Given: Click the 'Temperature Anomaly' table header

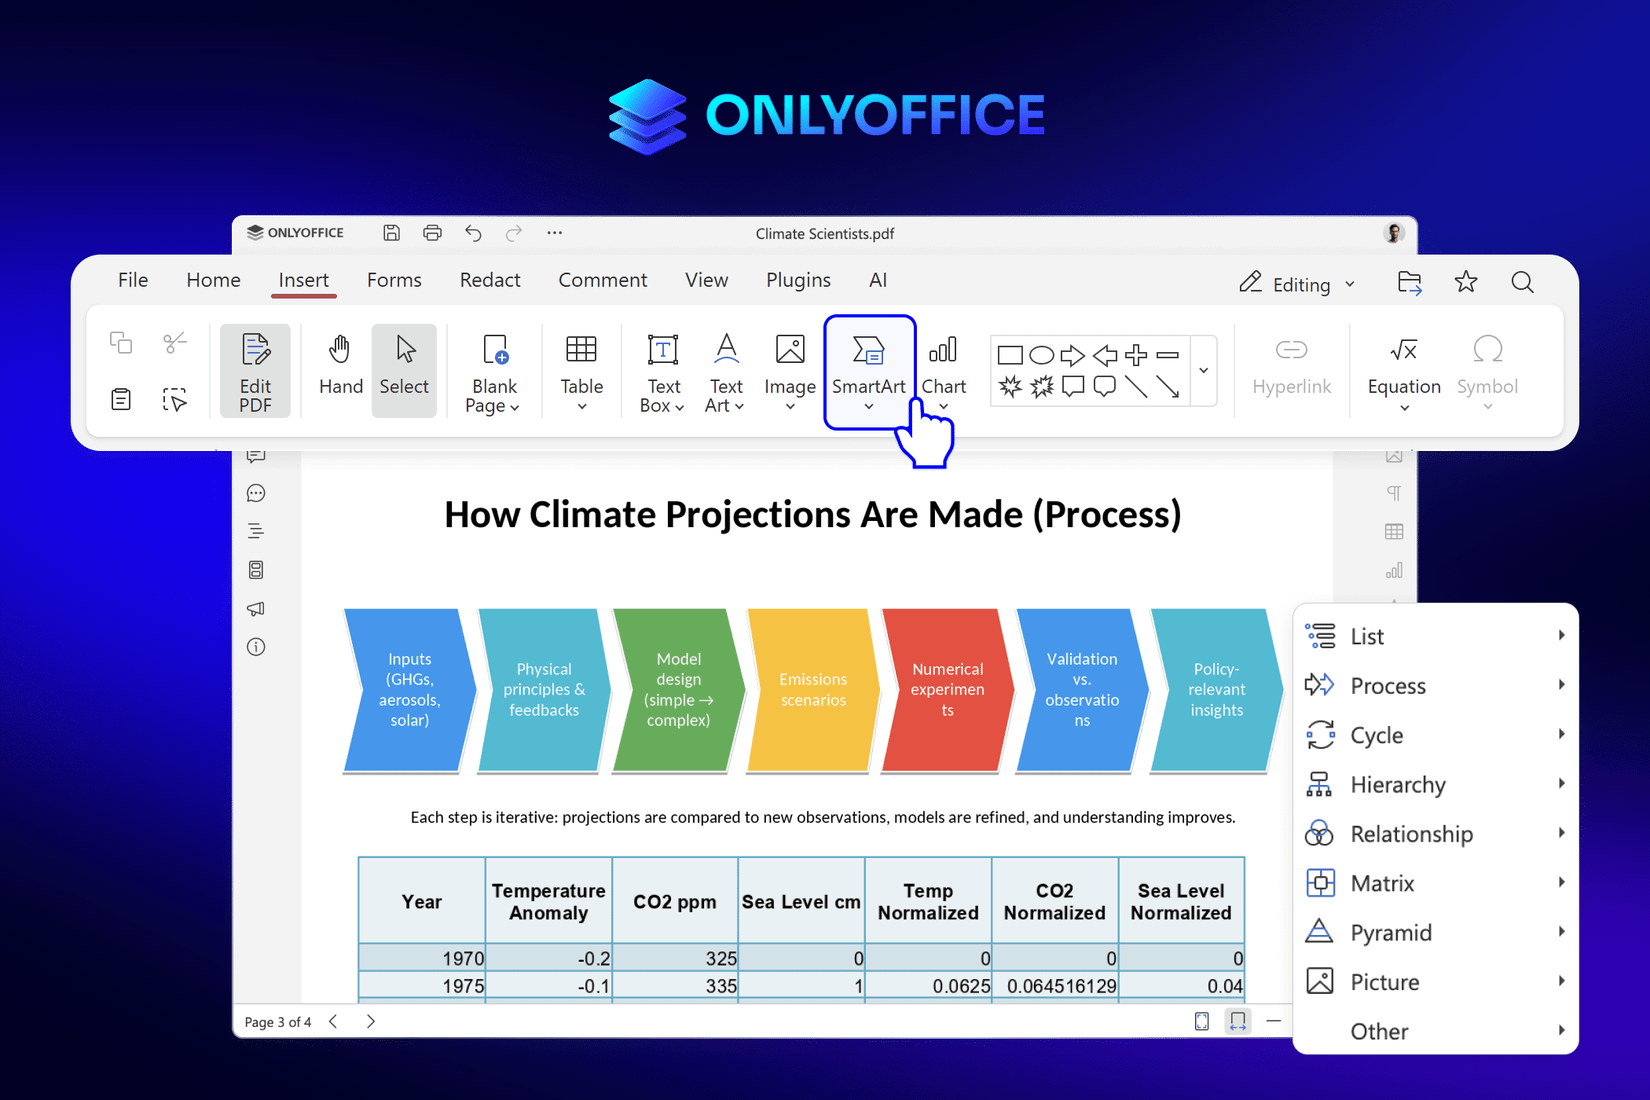Looking at the screenshot, I should (x=548, y=902).
